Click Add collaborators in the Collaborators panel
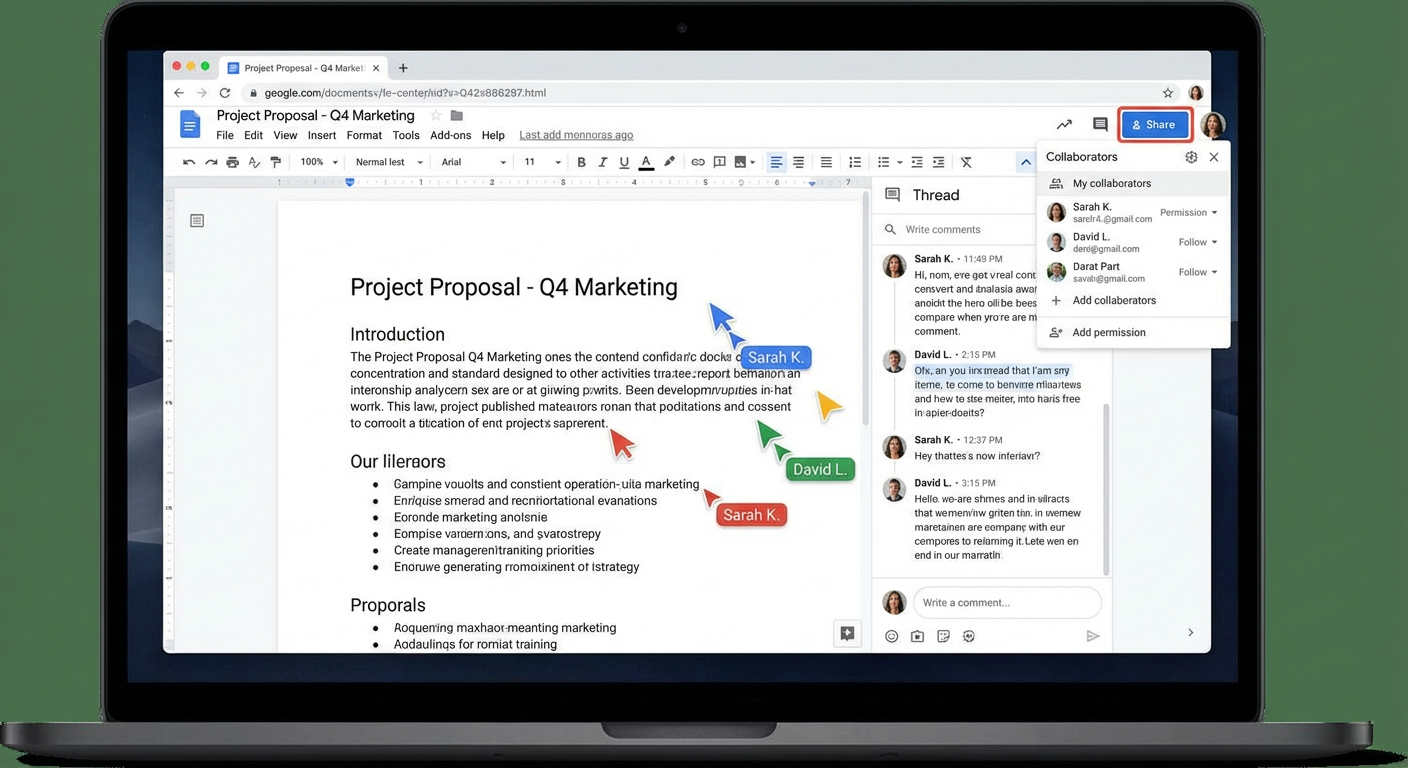The image size is (1408, 768). click(x=1114, y=299)
